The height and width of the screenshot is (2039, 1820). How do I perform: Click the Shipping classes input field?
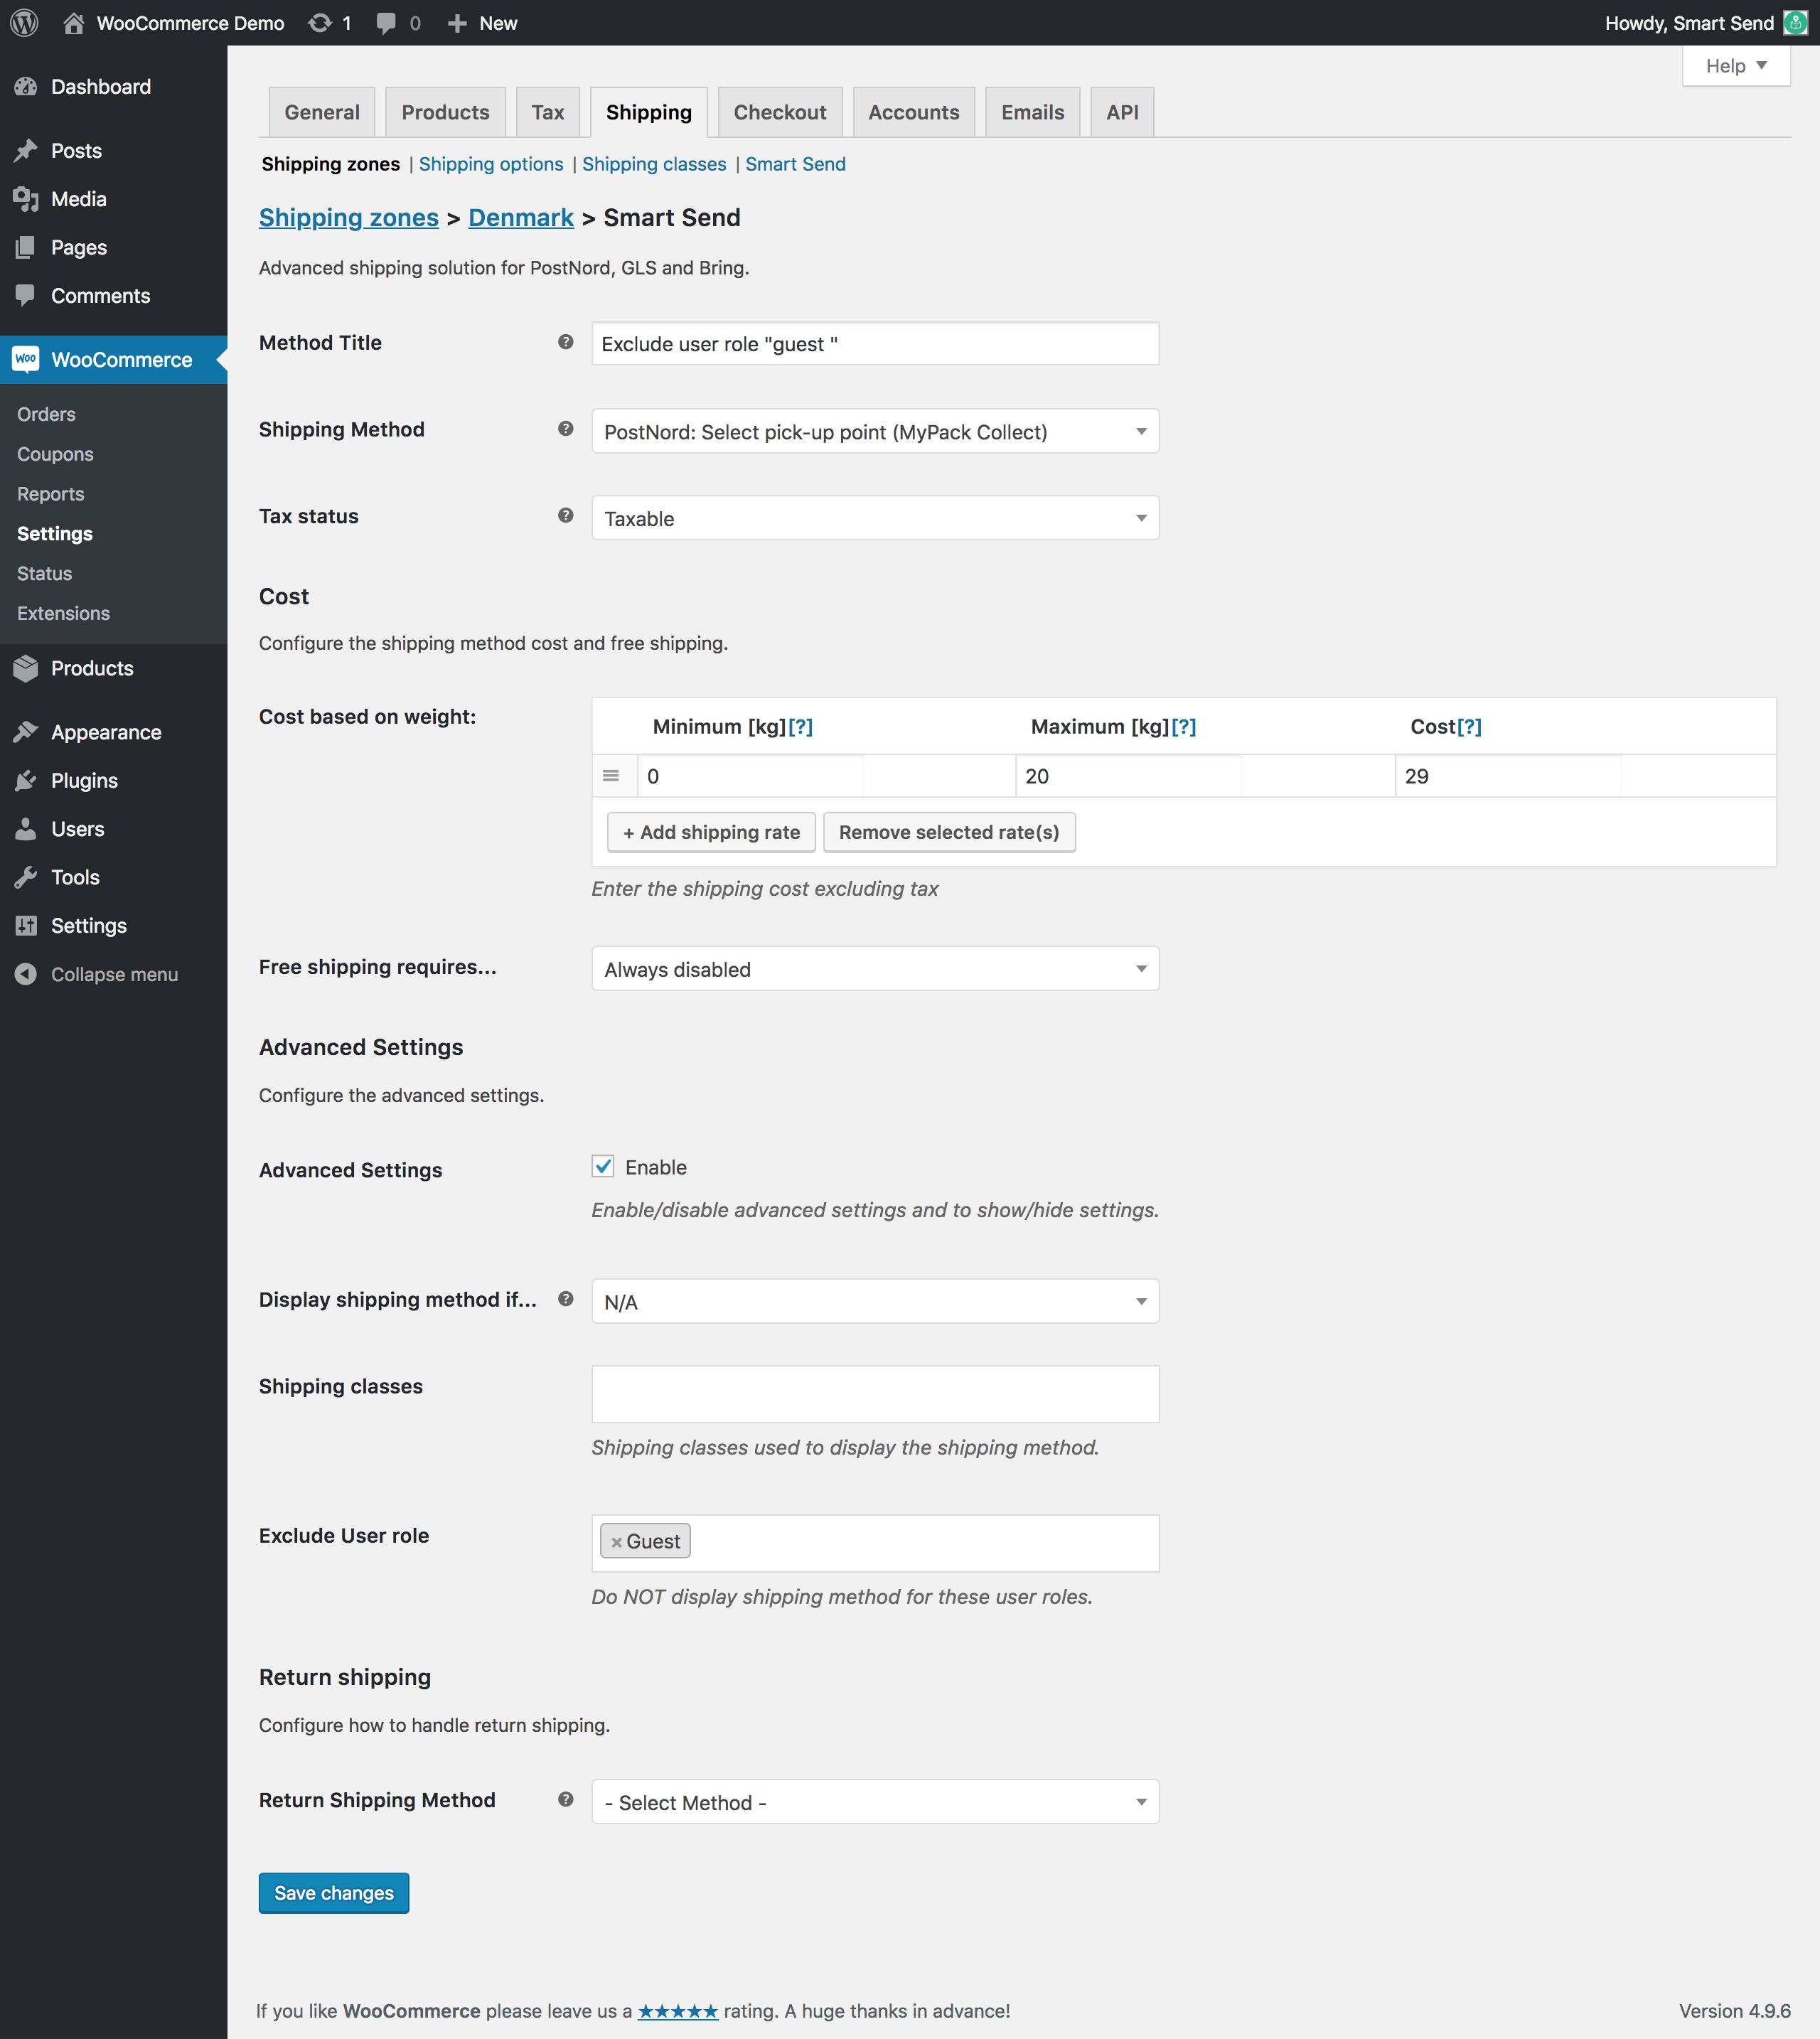tap(874, 1393)
